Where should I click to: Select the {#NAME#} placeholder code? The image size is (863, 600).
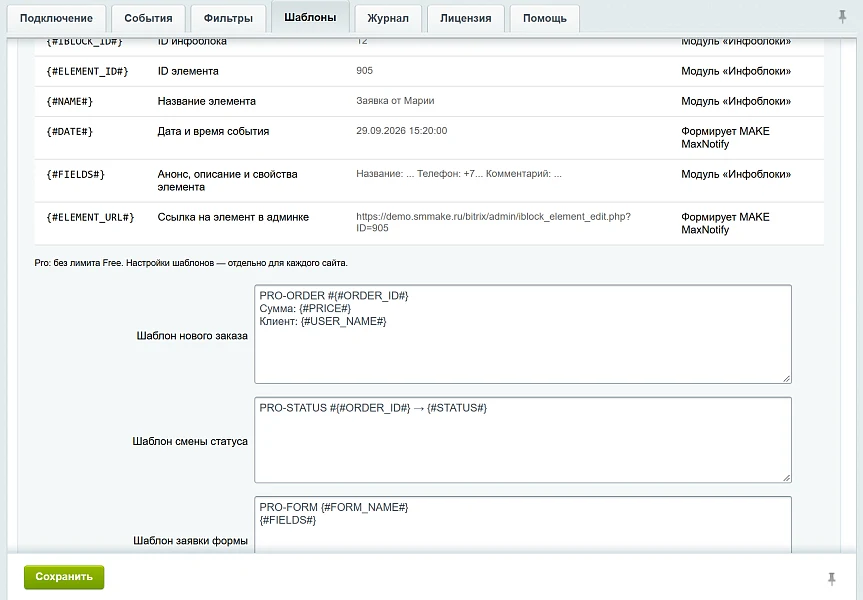[69, 102]
